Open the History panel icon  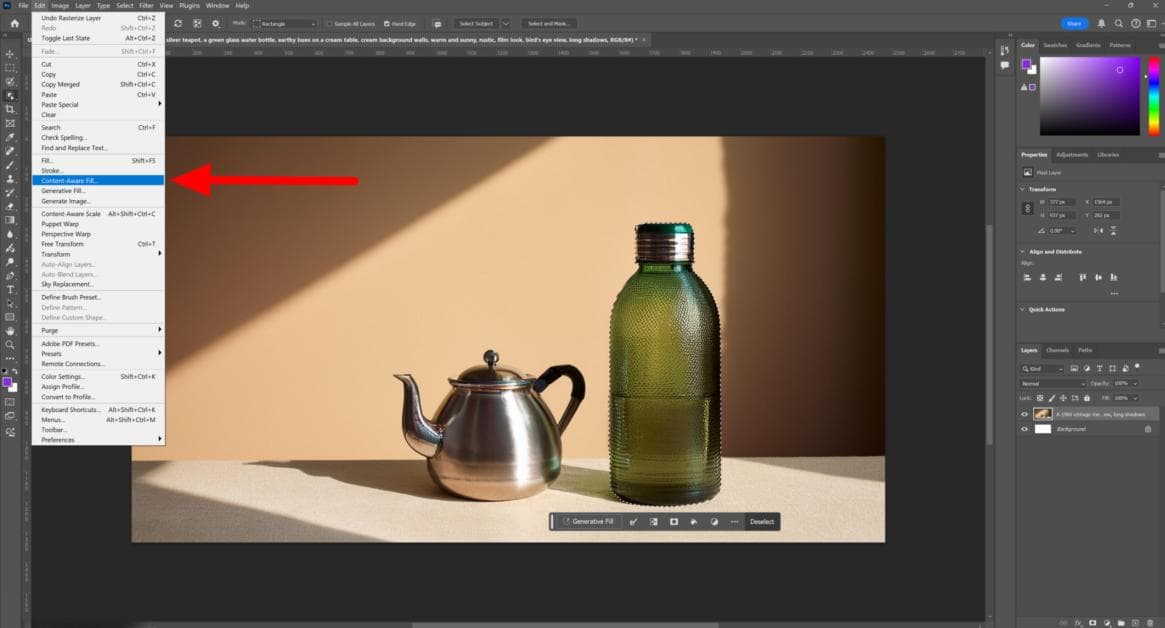coord(1005,51)
